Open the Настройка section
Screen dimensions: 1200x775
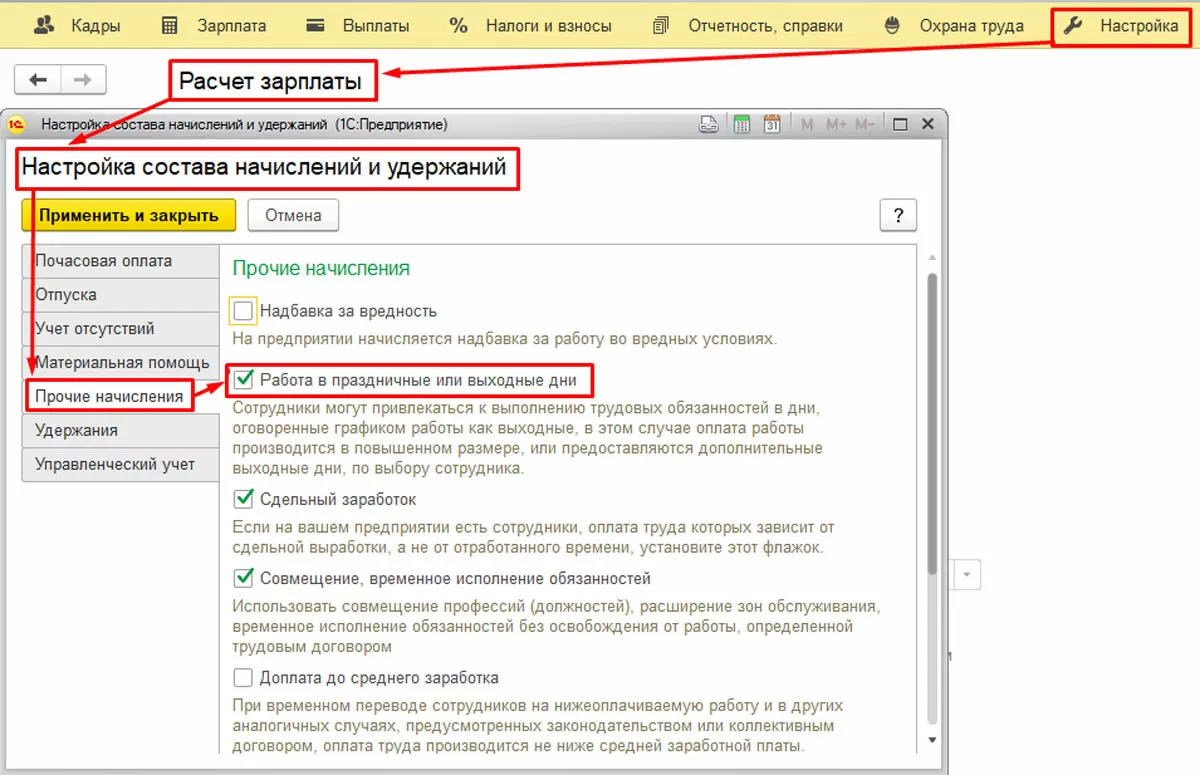tap(1121, 26)
